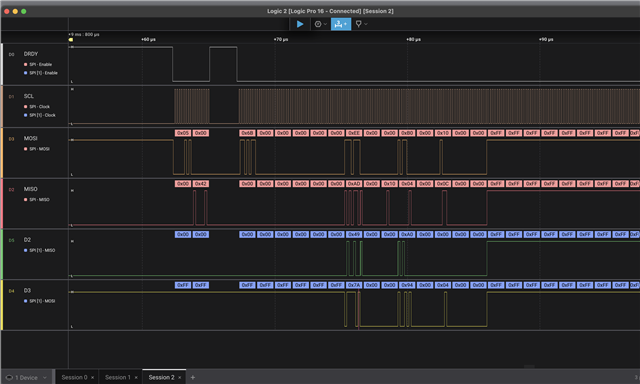Click the SPI [1] - MOSI analyzer label
The width and height of the screenshot is (640, 384).
tap(42, 301)
